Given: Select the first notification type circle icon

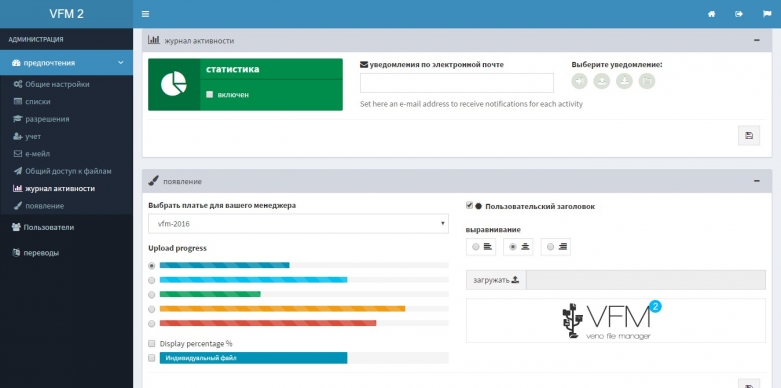Looking at the screenshot, I should pos(579,81).
